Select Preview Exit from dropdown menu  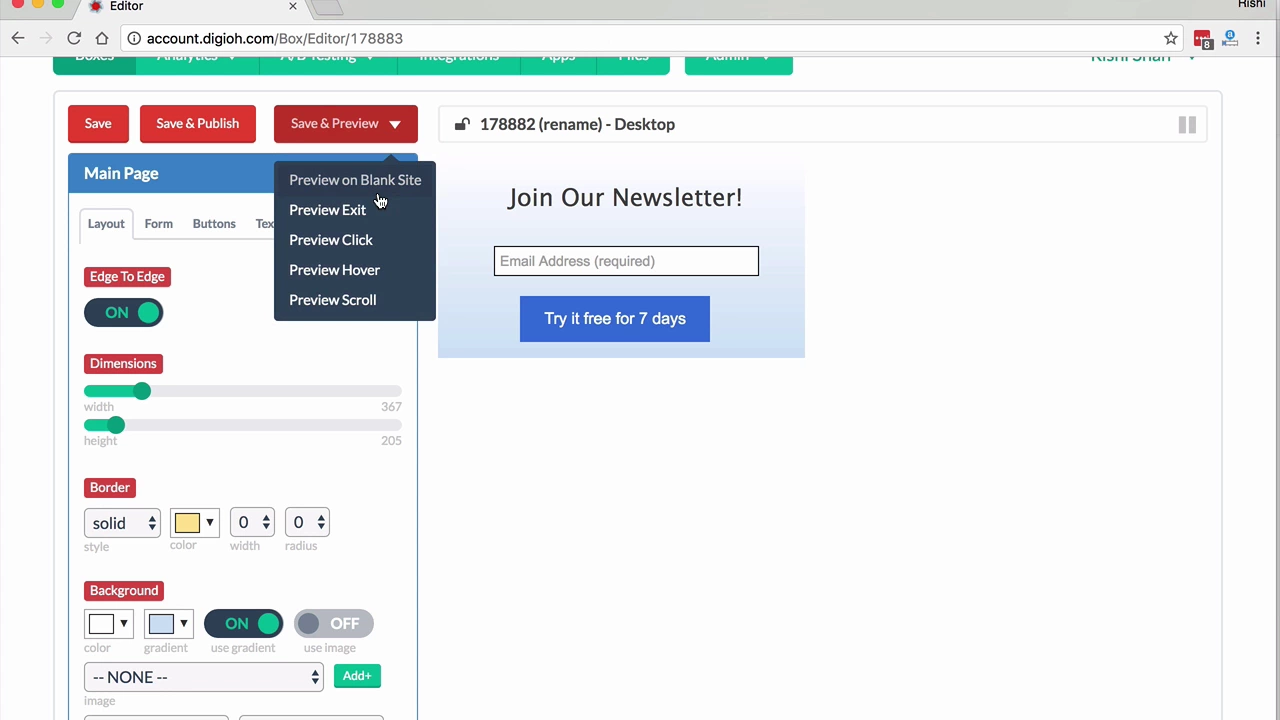coord(328,210)
